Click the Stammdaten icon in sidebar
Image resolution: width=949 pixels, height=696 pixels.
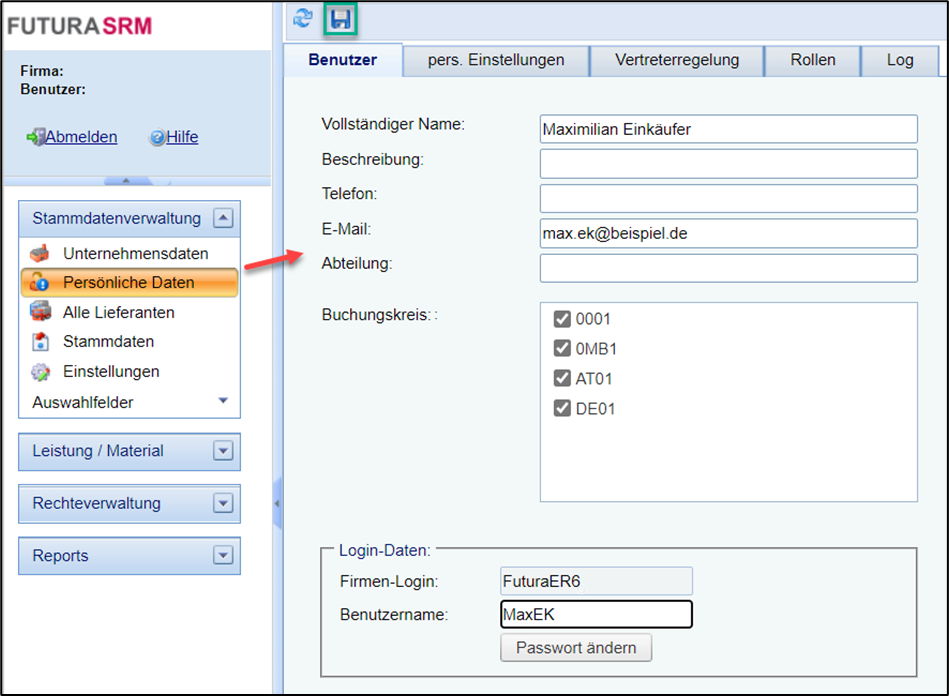(40, 342)
